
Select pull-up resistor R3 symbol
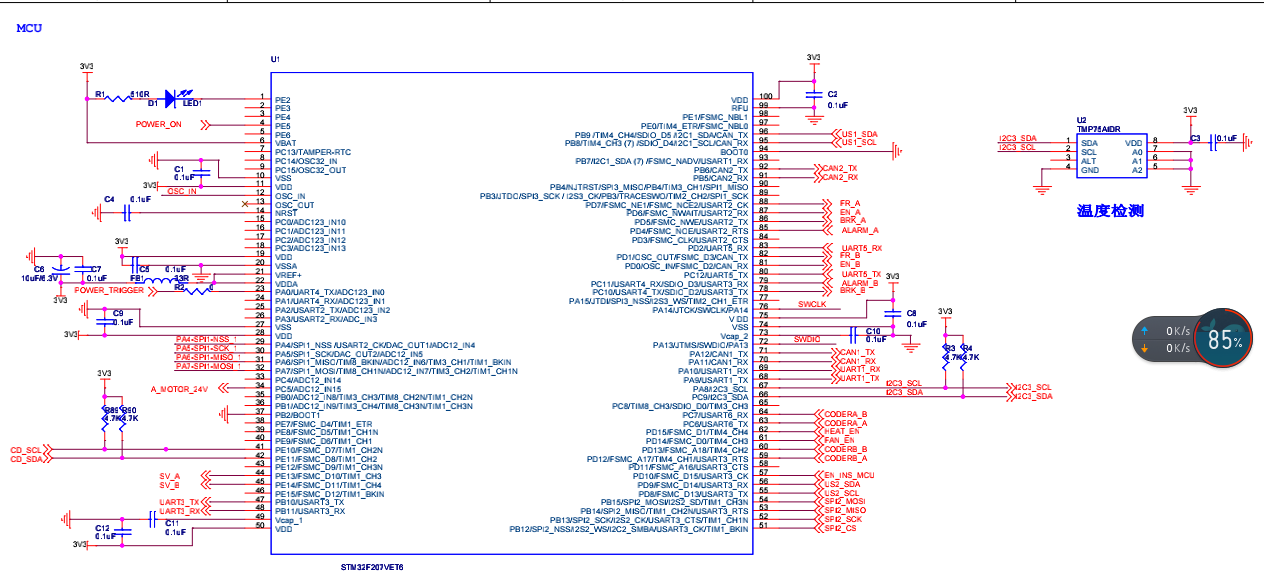point(946,354)
